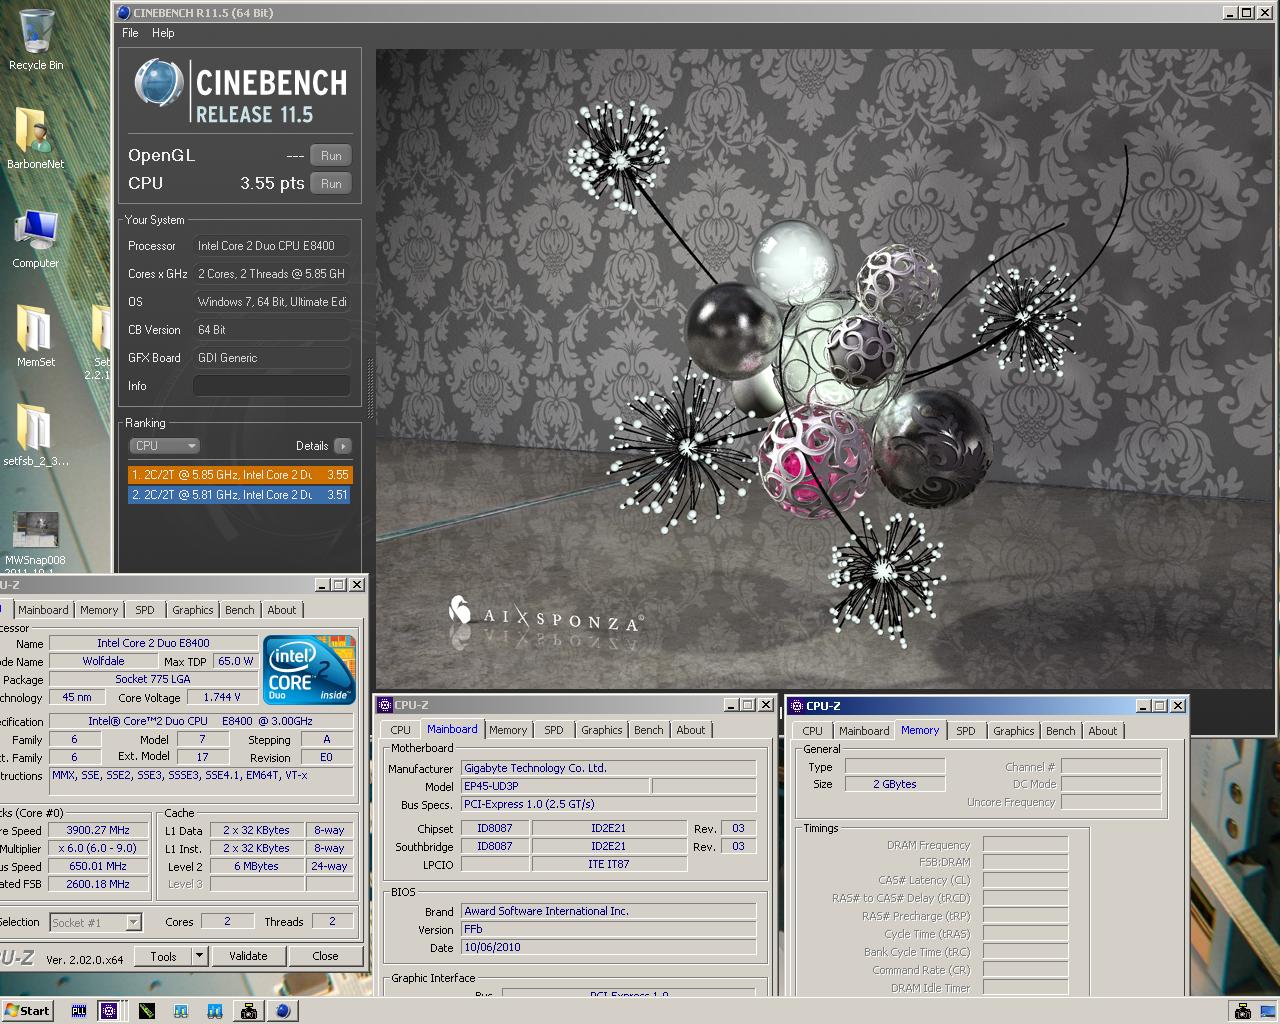Image resolution: width=1280 pixels, height=1024 pixels.
Task: Select the 5.81 GHz ranking row
Action: (x=240, y=495)
